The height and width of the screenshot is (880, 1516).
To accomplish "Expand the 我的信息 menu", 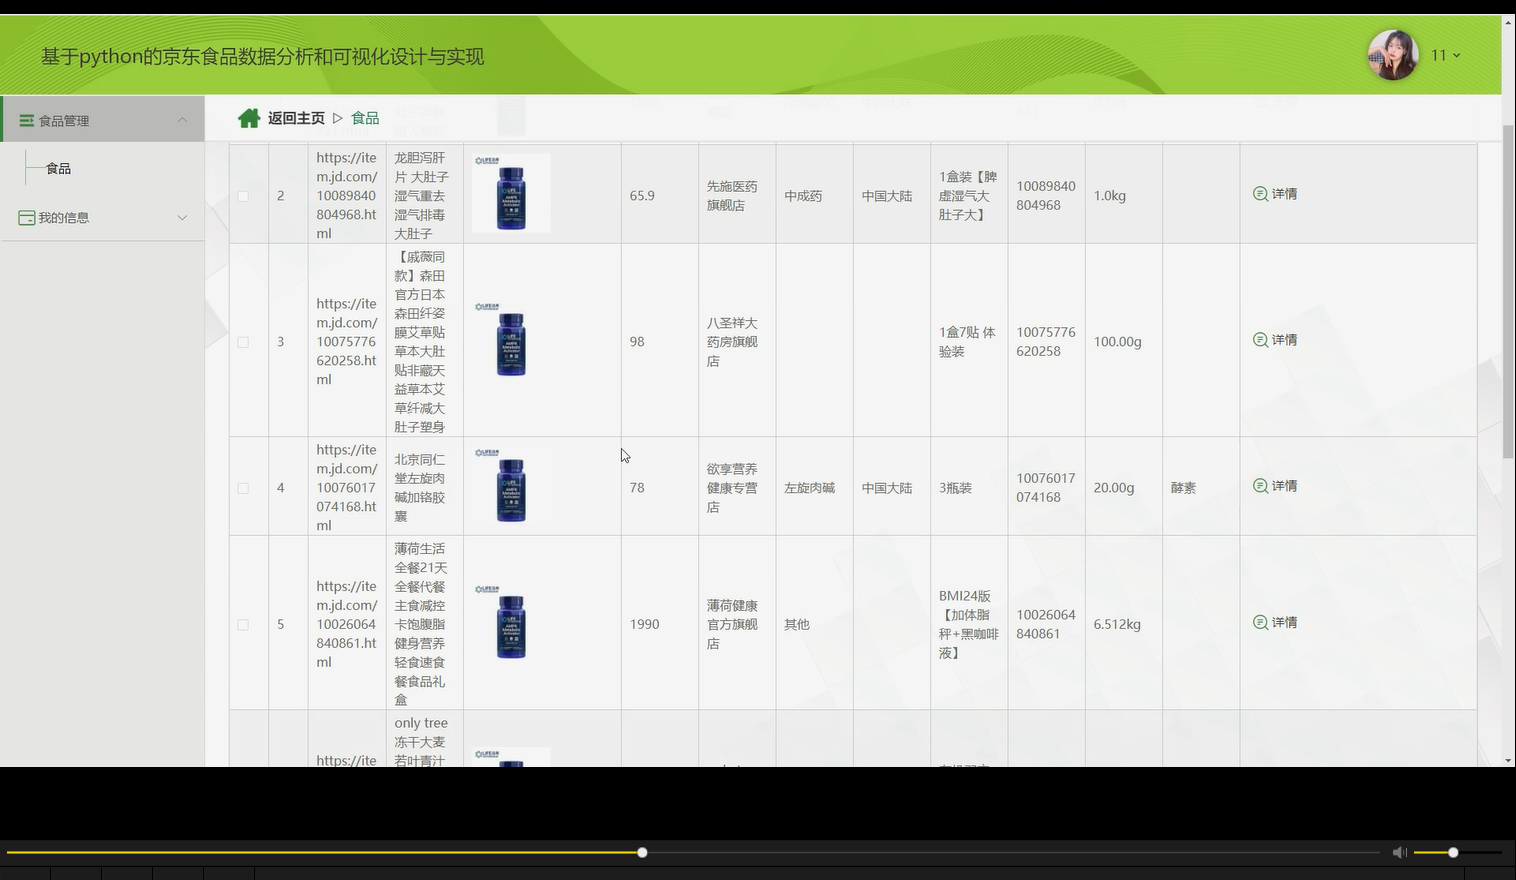I will point(182,217).
